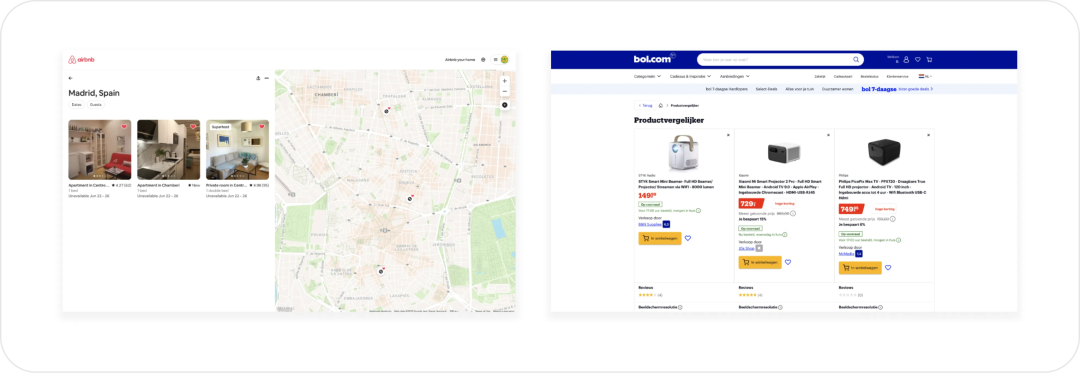Open the bol.com wishlist heart in header
The height and width of the screenshot is (373, 1080).
pos(917,60)
